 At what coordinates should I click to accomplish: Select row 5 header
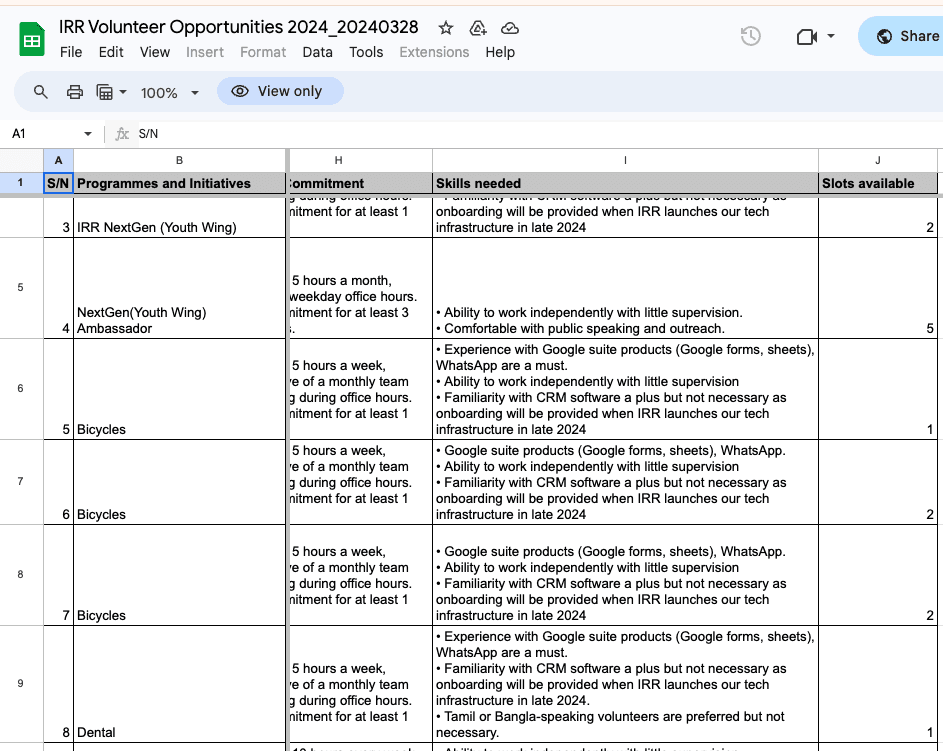[x=21, y=287]
